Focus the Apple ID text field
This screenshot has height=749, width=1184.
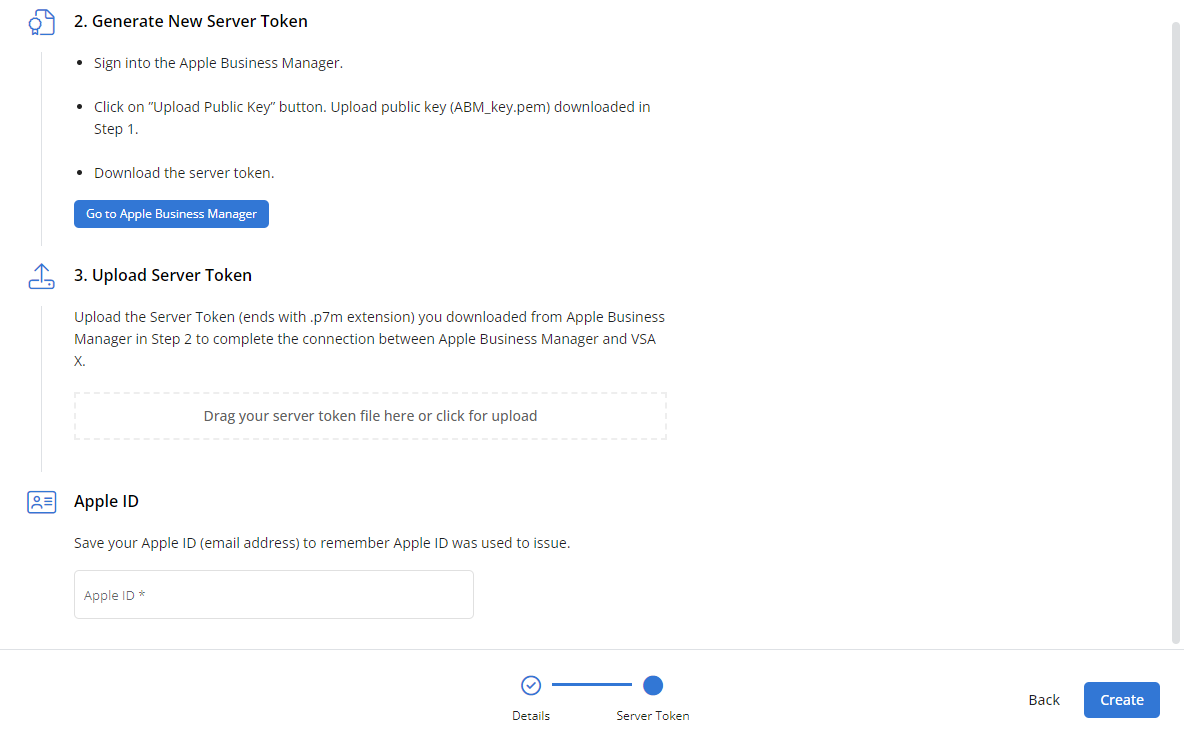point(273,595)
